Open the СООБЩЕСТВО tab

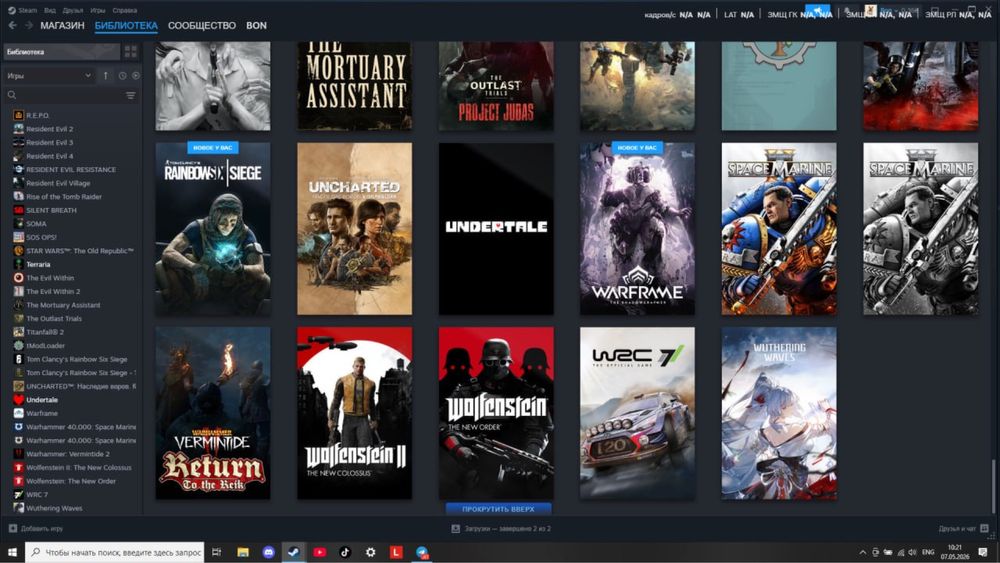(x=202, y=26)
